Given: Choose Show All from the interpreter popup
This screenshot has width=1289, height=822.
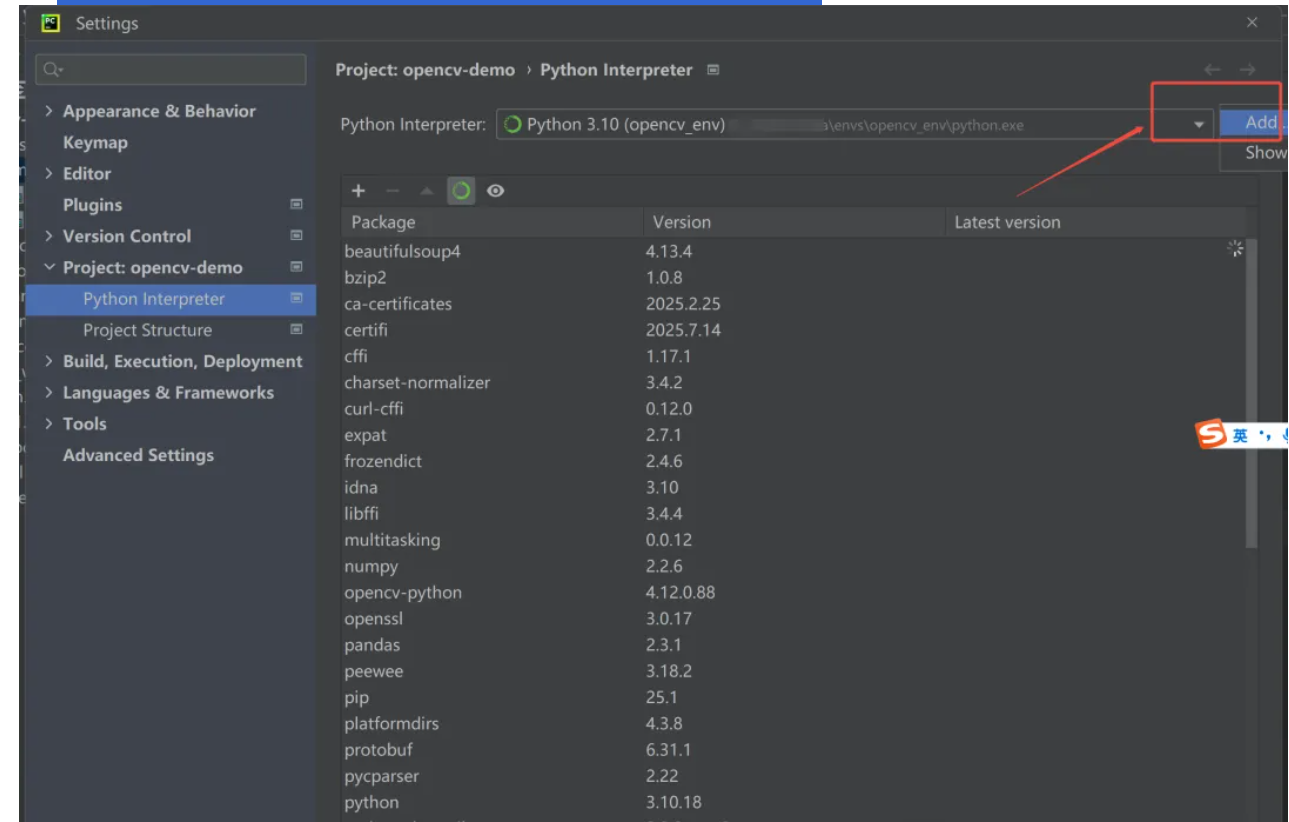Looking at the screenshot, I should coord(1254,153).
